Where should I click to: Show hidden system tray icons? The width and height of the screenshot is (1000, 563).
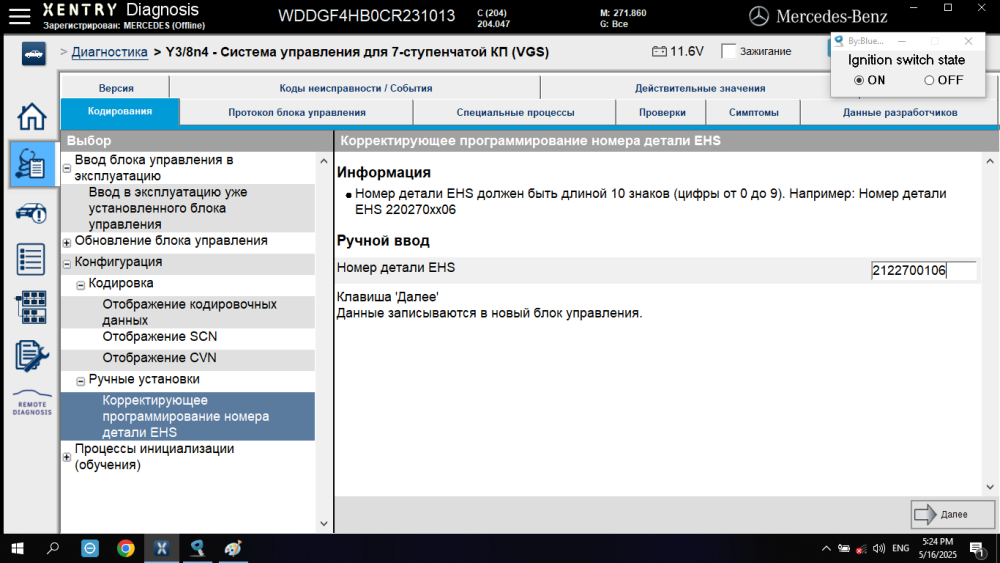[x=826, y=548]
